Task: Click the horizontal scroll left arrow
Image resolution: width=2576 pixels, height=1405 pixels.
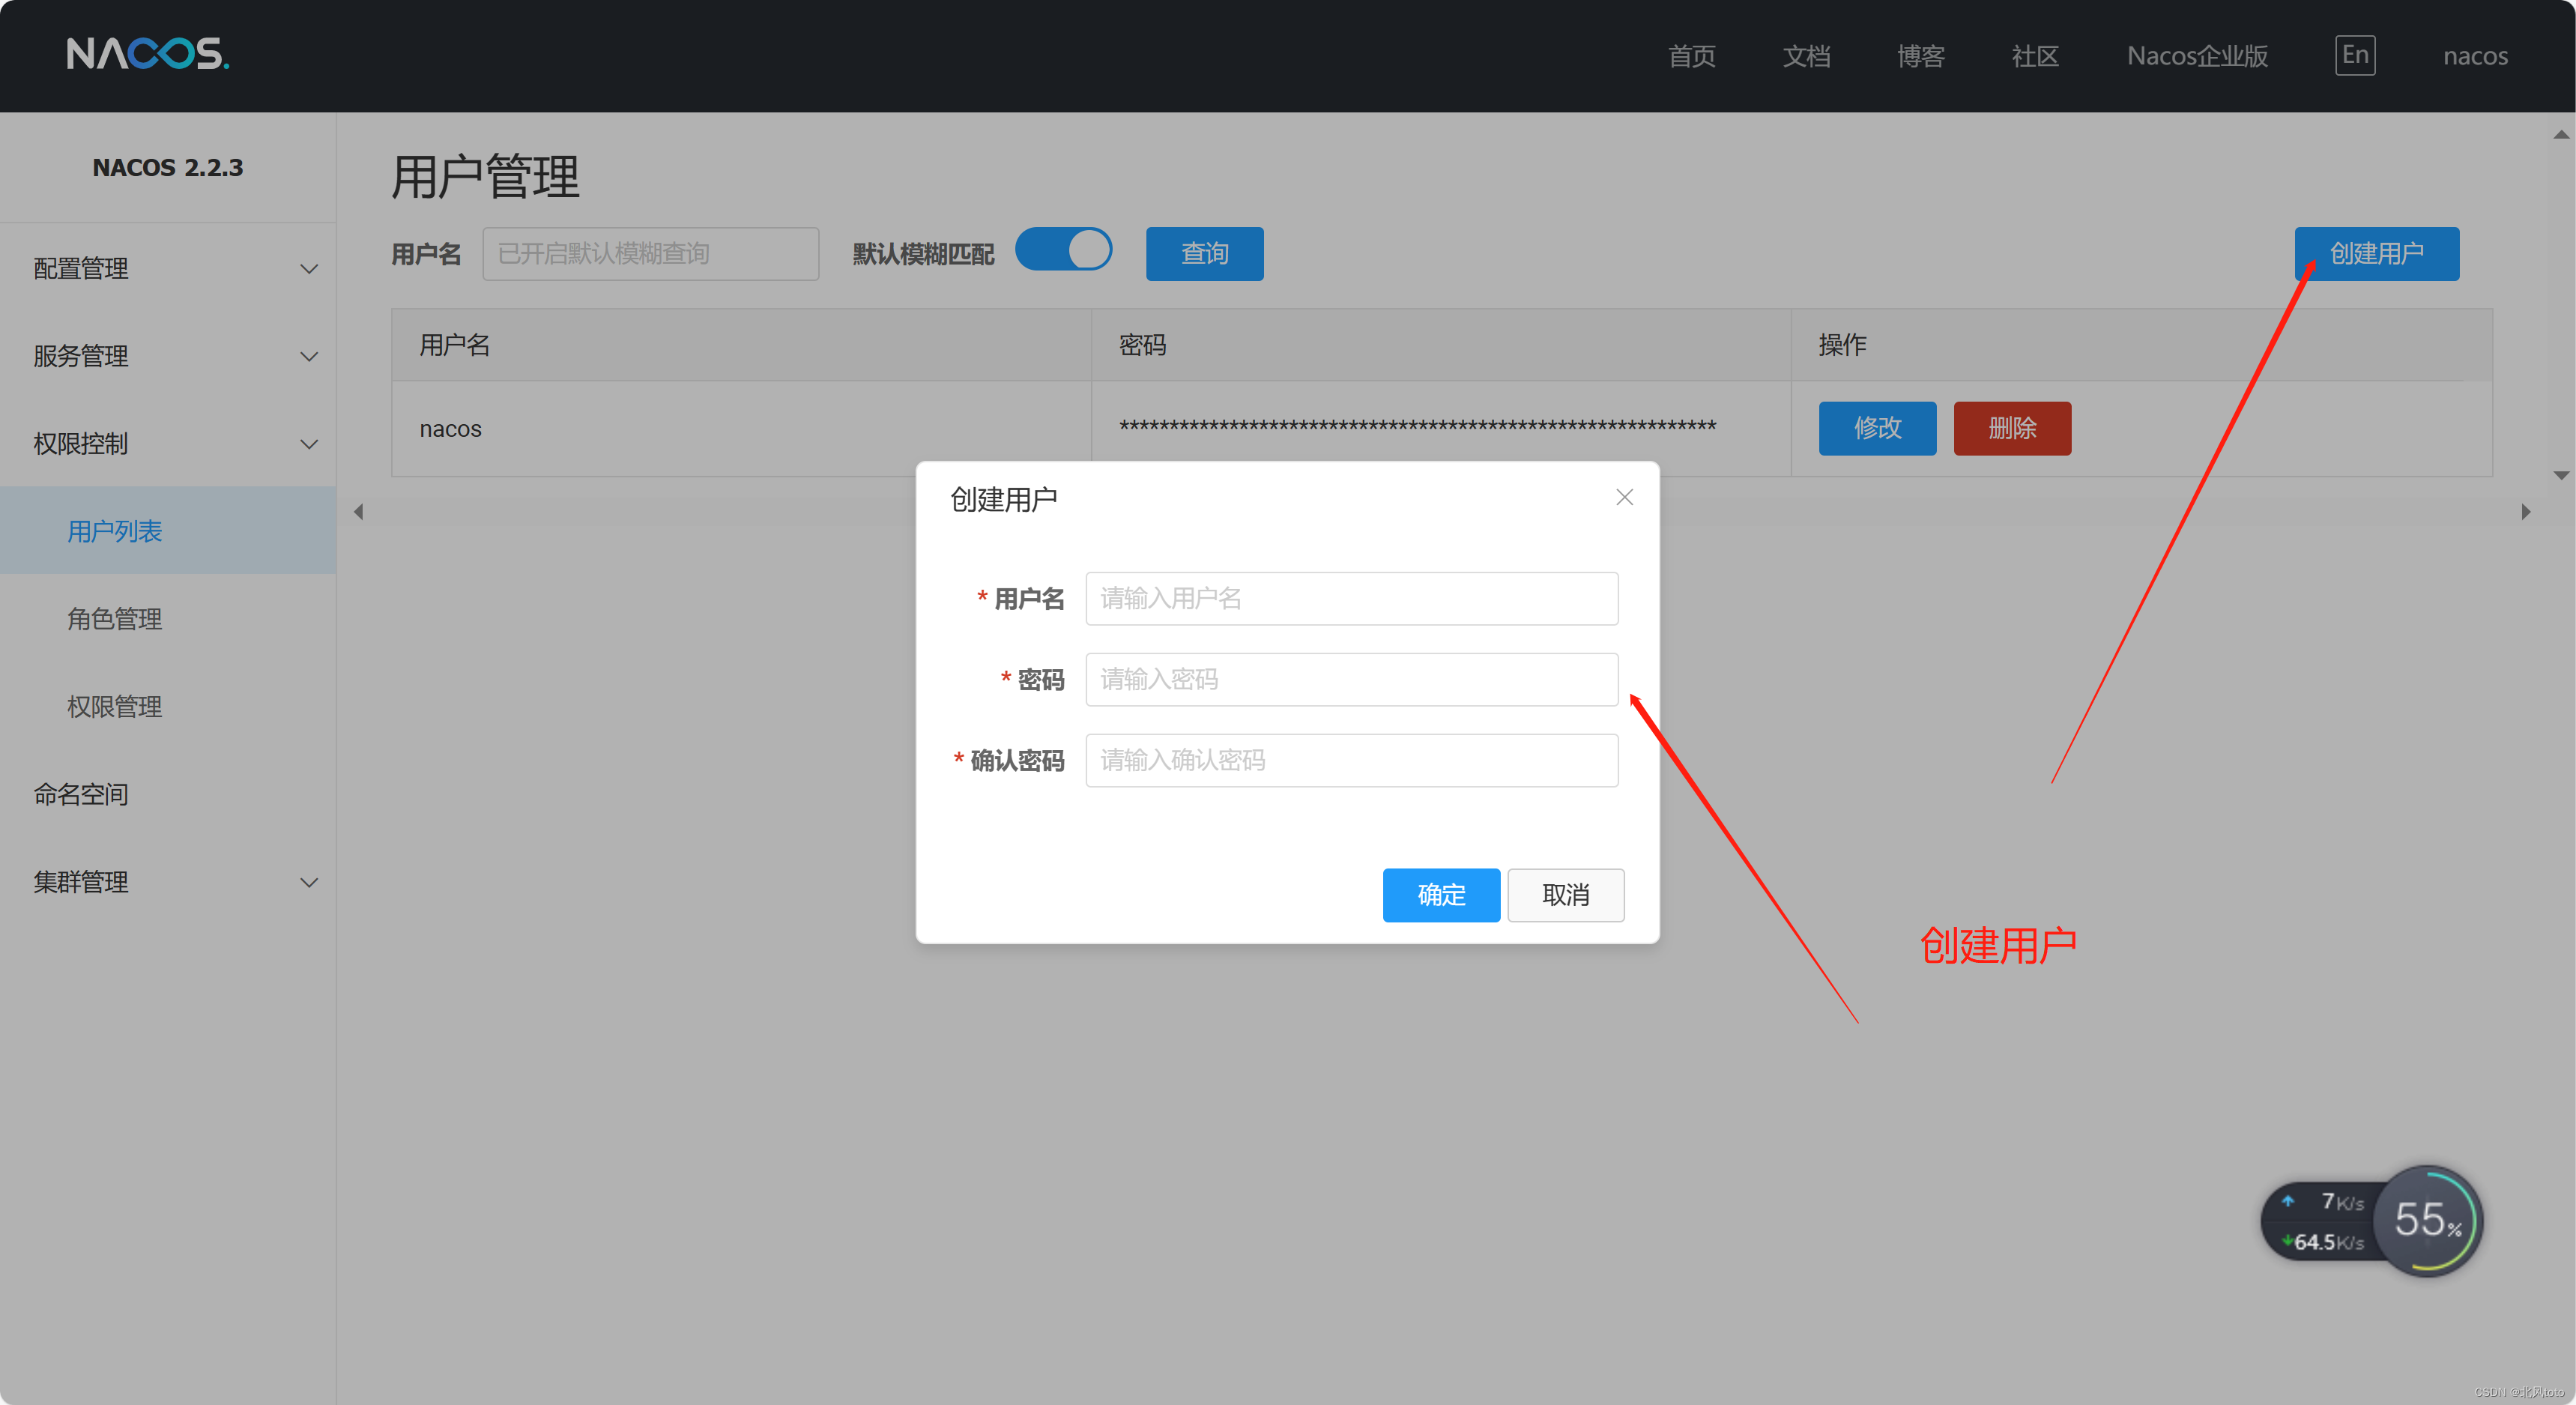Action: click(358, 512)
